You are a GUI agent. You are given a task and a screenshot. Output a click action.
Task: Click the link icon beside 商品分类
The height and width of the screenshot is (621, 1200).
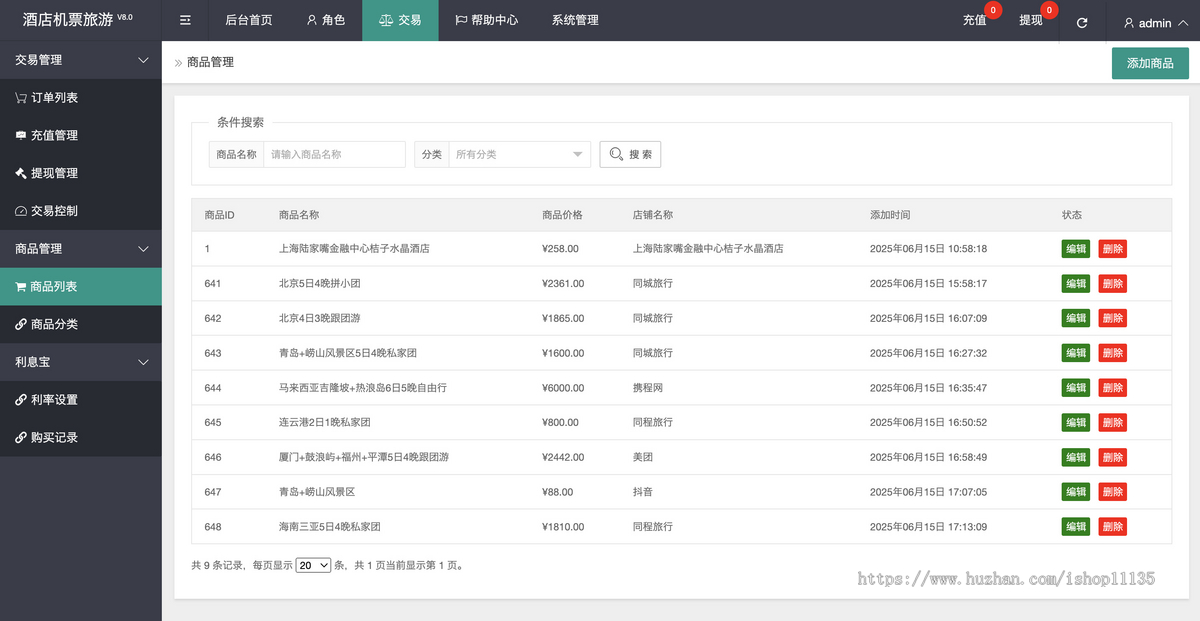tap(21, 324)
